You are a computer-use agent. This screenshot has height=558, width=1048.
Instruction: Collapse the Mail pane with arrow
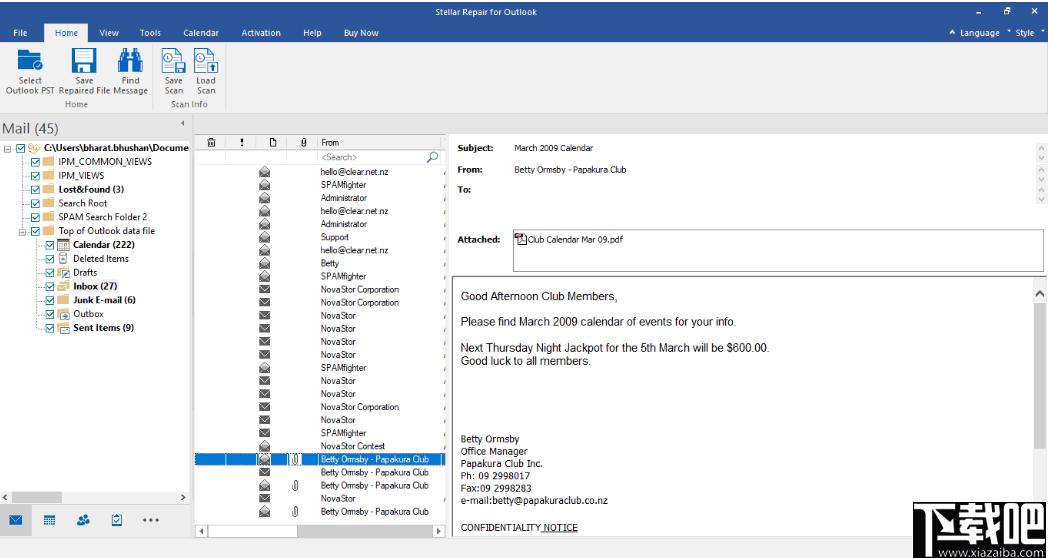pyautogui.click(x=182, y=124)
